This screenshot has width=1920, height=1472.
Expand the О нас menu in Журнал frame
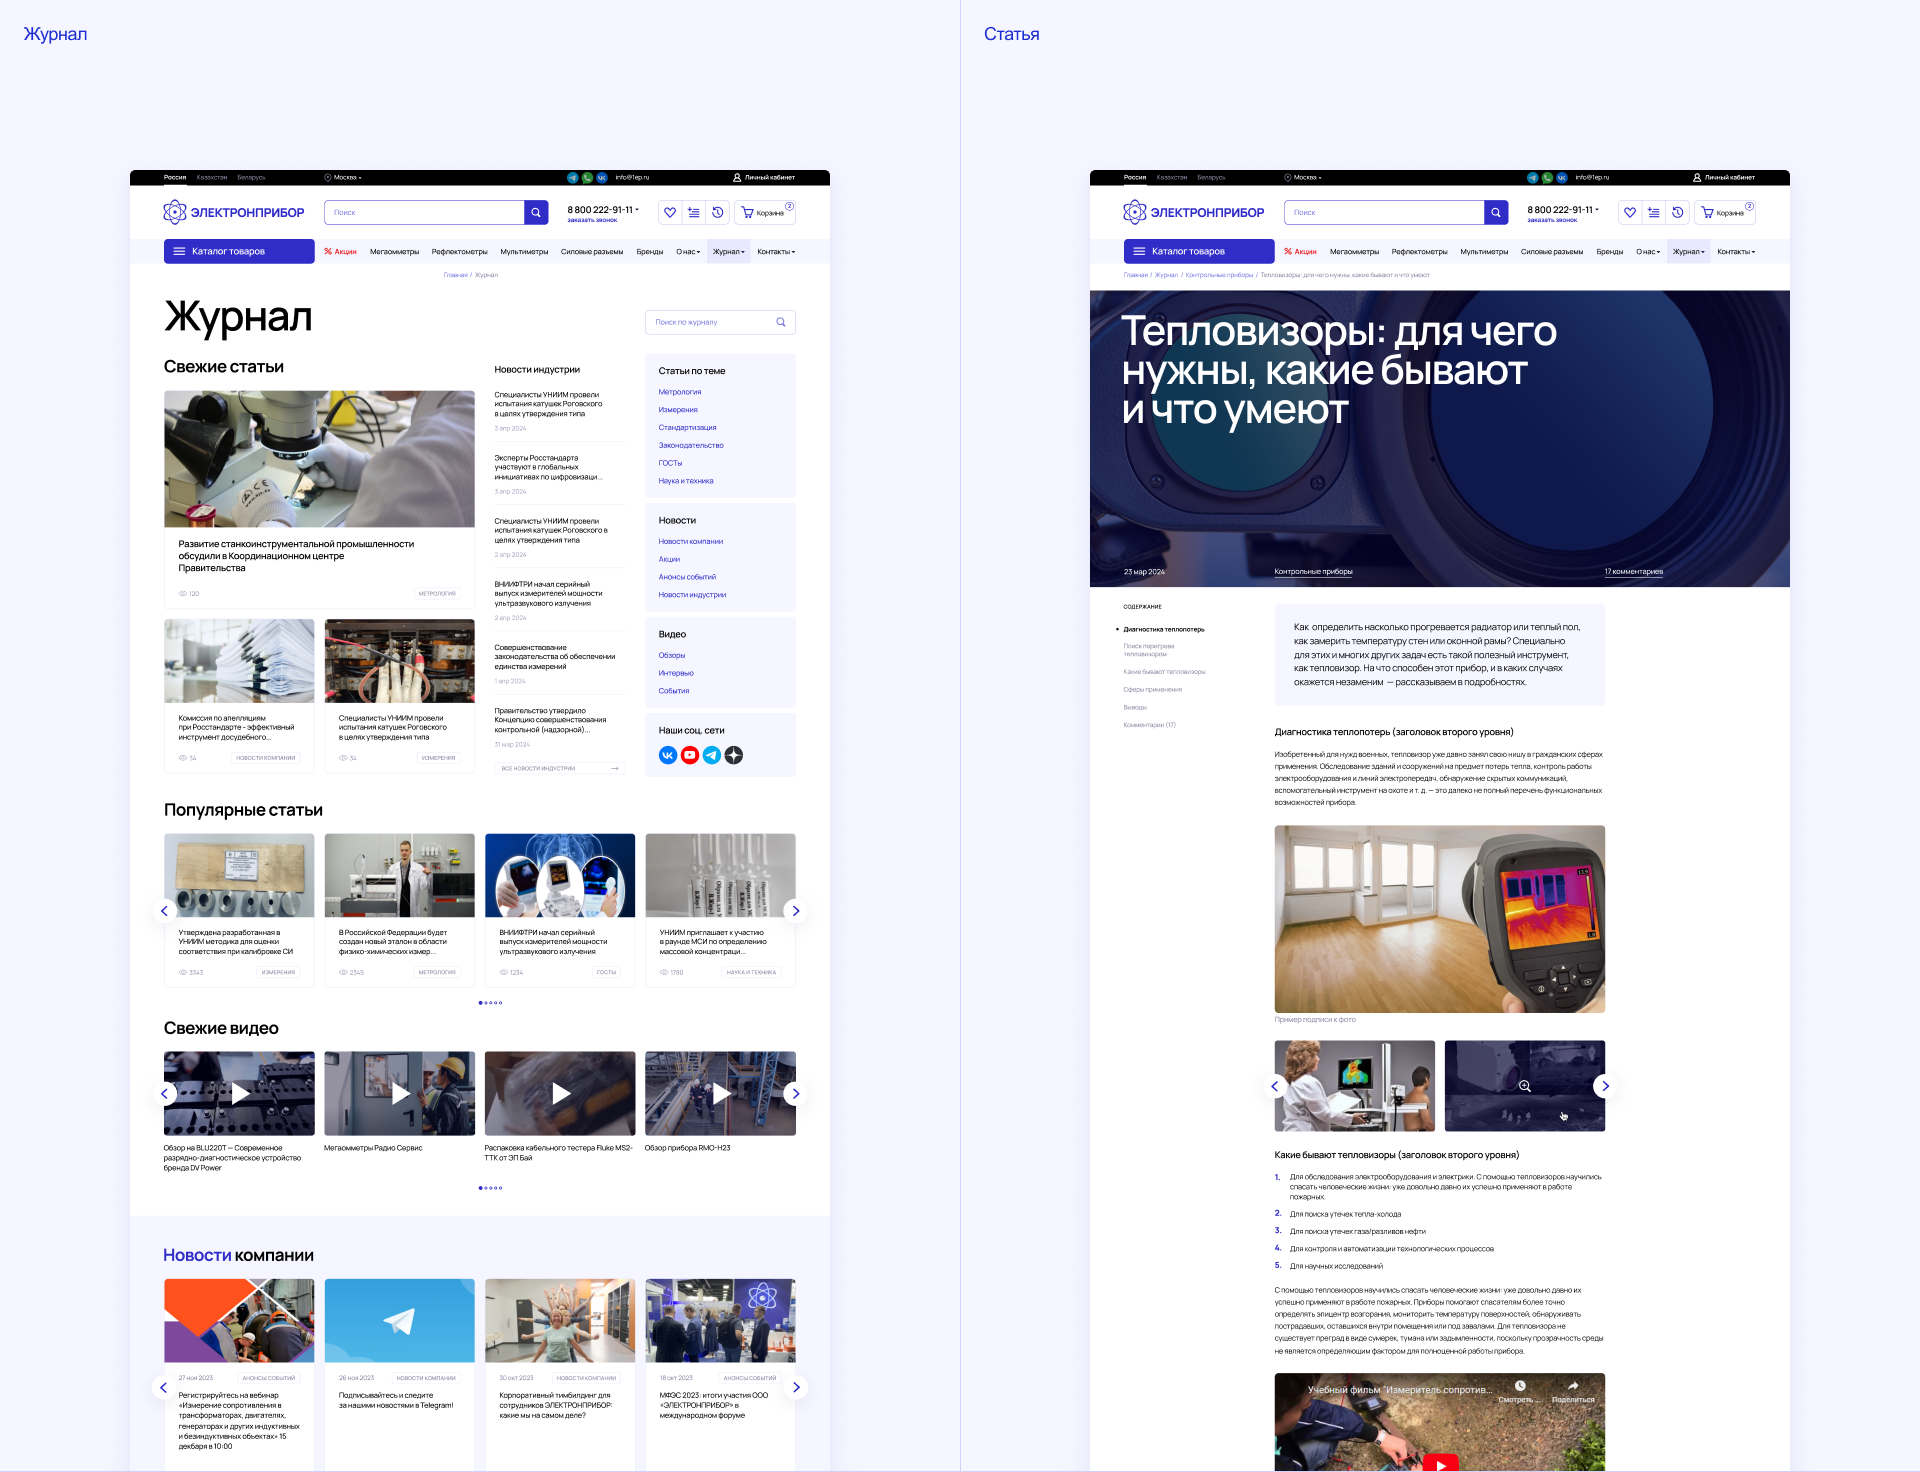click(x=688, y=252)
